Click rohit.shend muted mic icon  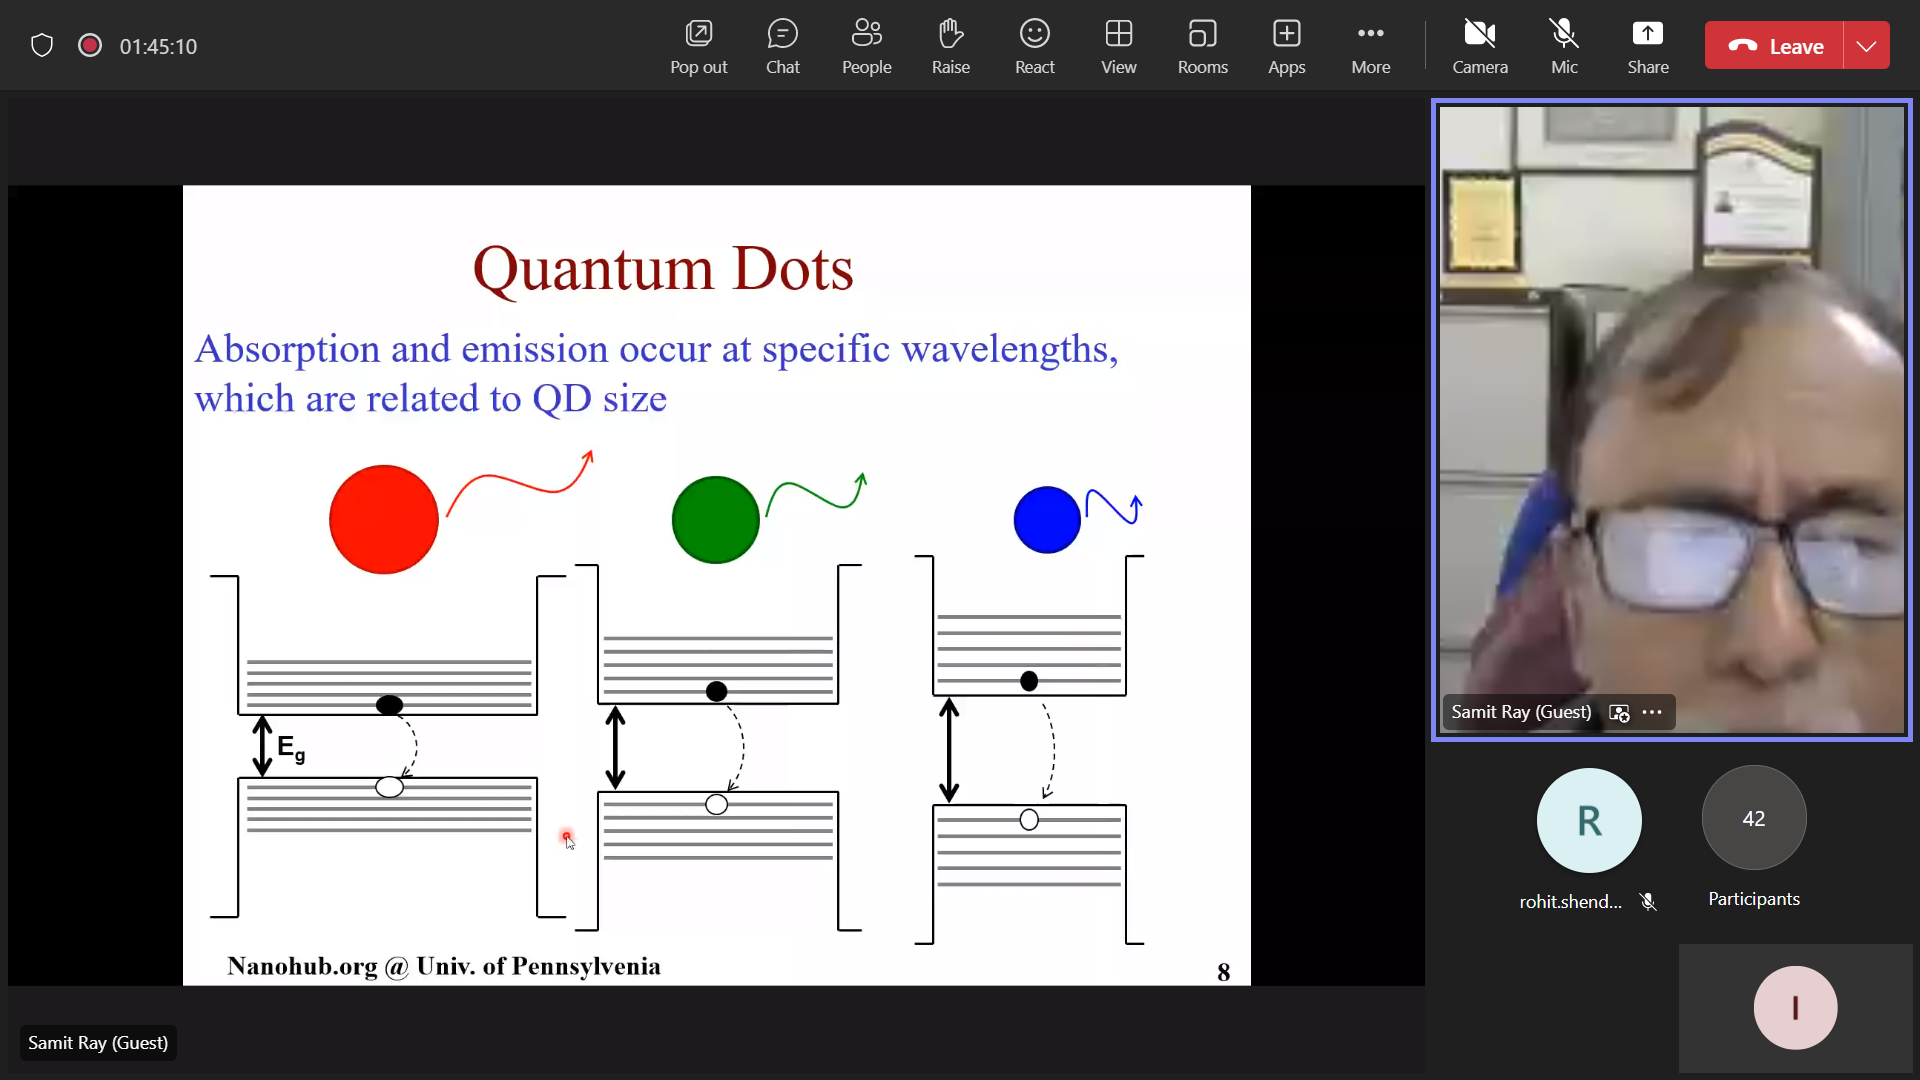1648,902
